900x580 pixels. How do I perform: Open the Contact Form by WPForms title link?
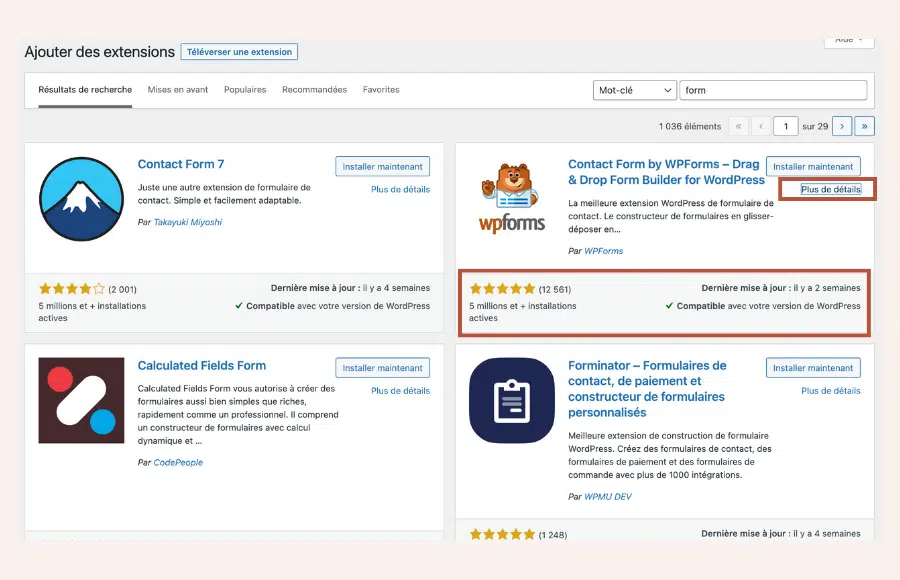(x=666, y=172)
